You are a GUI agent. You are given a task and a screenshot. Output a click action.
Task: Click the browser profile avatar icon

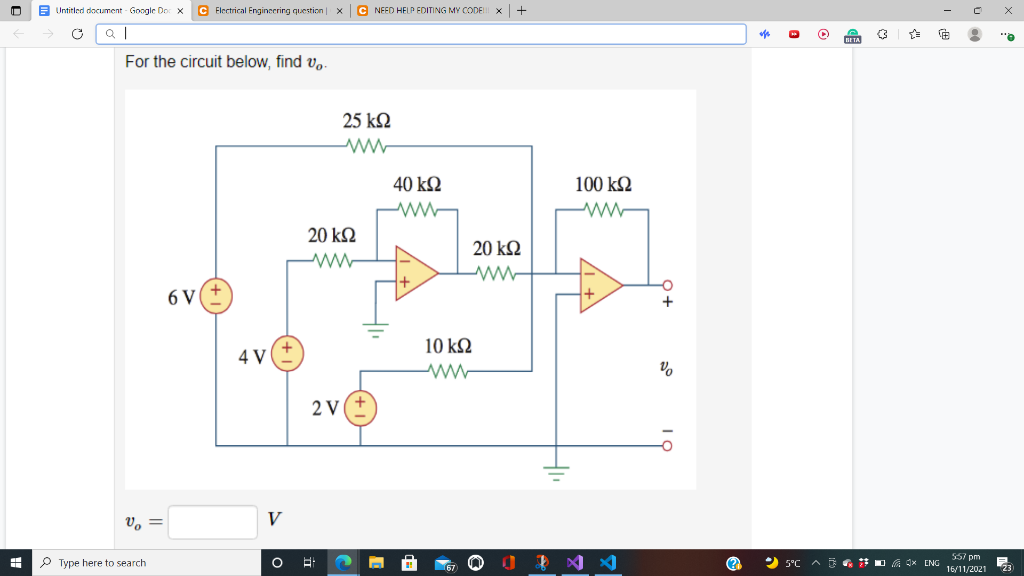click(x=975, y=33)
